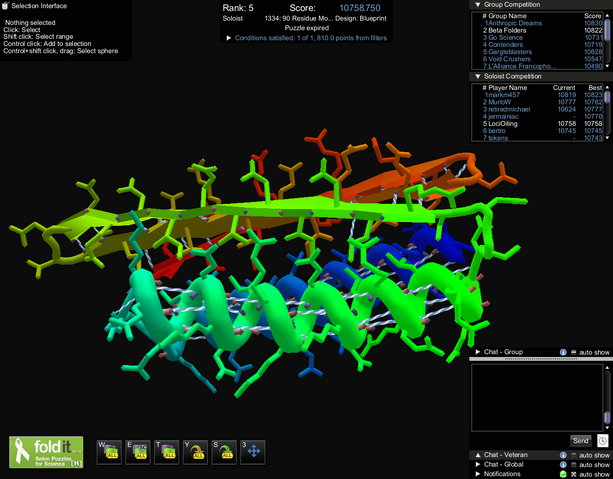Click the chat window scrollbar thumb
The height and width of the screenshot is (479, 613).
(x=607, y=416)
